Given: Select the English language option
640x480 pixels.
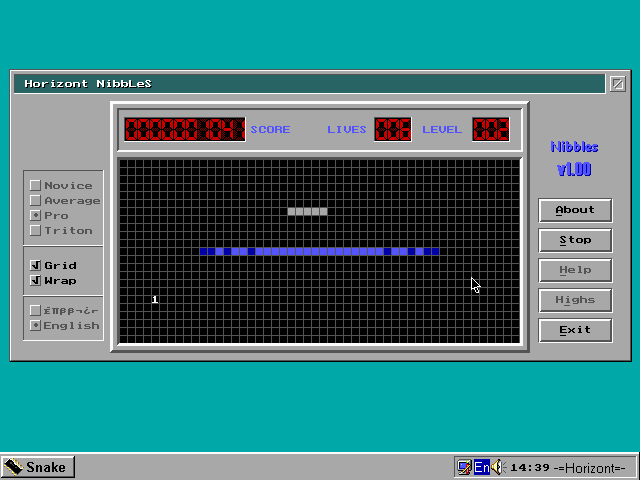Looking at the screenshot, I should 36,325.
